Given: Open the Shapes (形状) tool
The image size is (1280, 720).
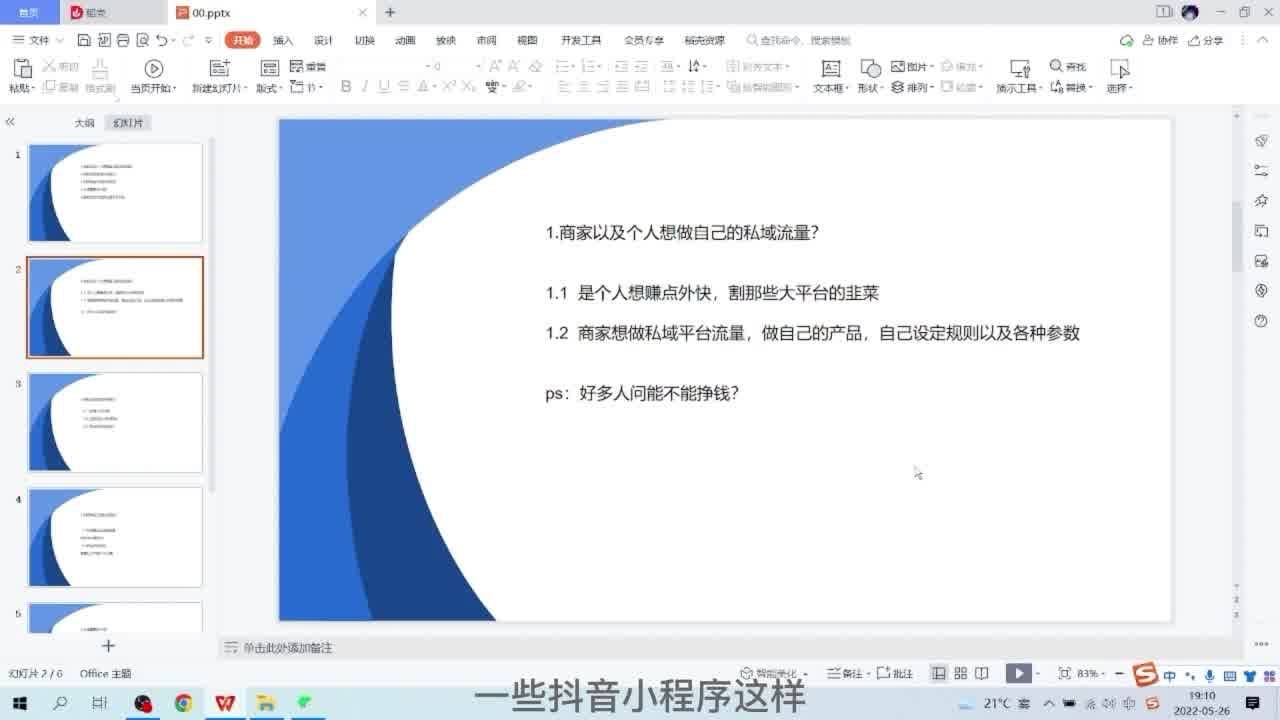Looking at the screenshot, I should (870, 69).
